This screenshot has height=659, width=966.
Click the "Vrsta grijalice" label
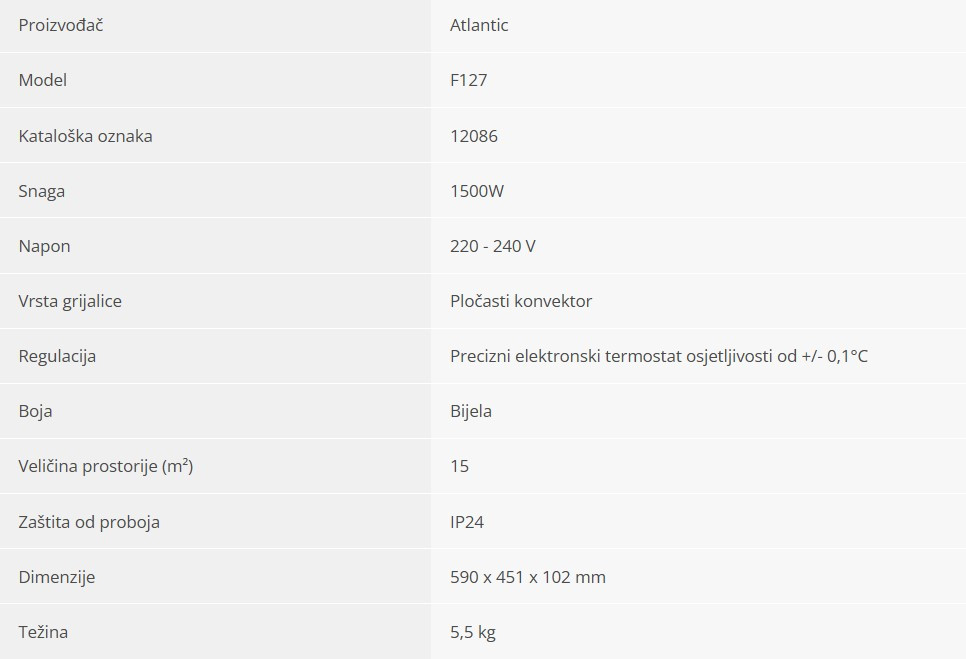(70, 301)
